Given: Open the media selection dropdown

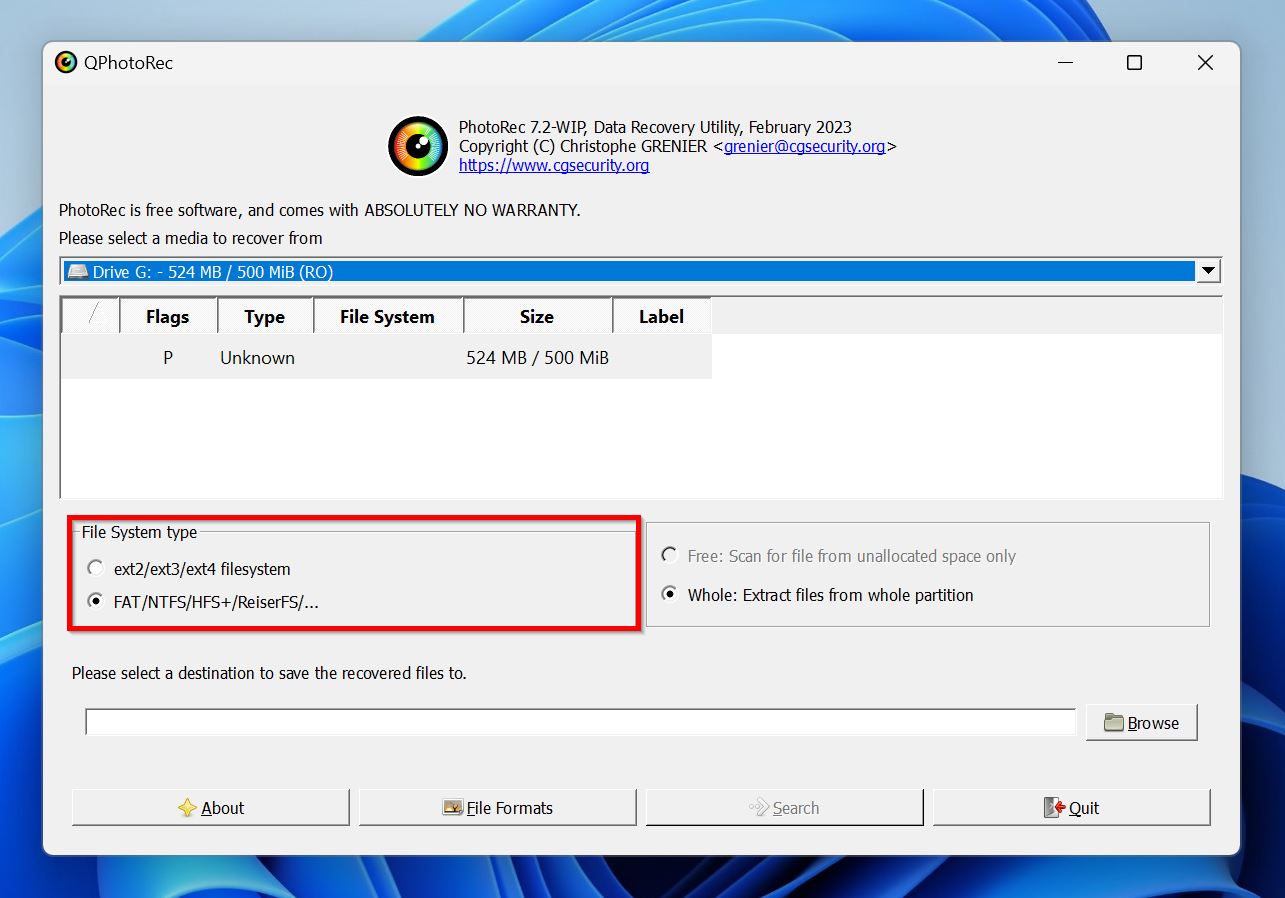Looking at the screenshot, I should 1207,270.
